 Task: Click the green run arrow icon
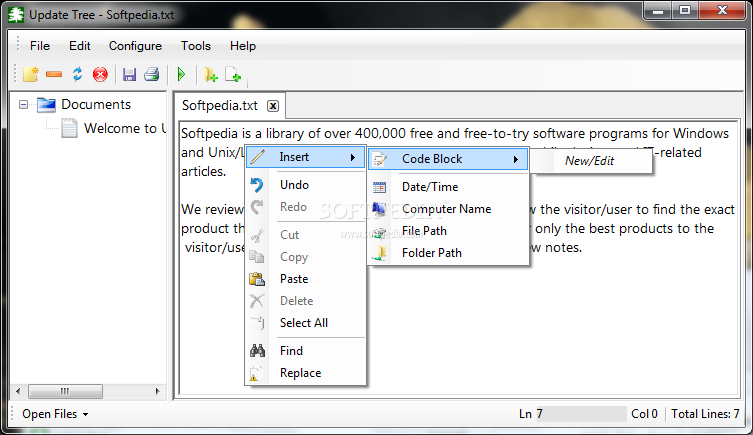[182, 74]
